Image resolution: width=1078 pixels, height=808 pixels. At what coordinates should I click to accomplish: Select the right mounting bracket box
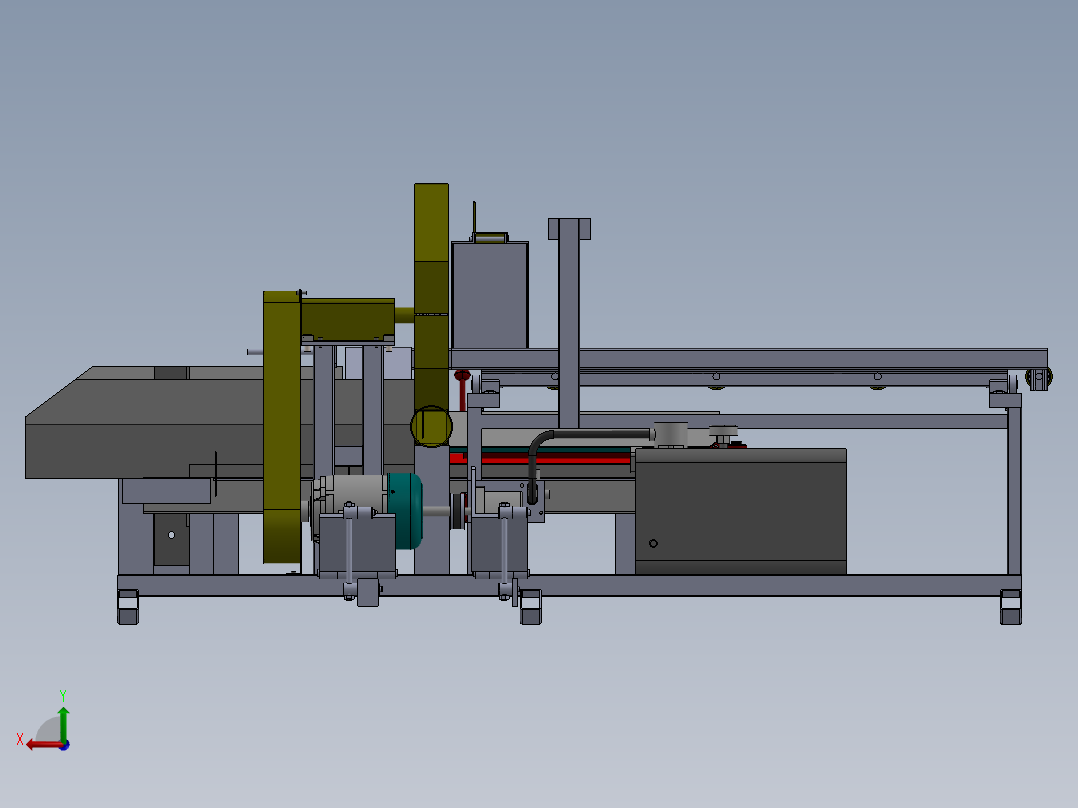tap(500, 547)
